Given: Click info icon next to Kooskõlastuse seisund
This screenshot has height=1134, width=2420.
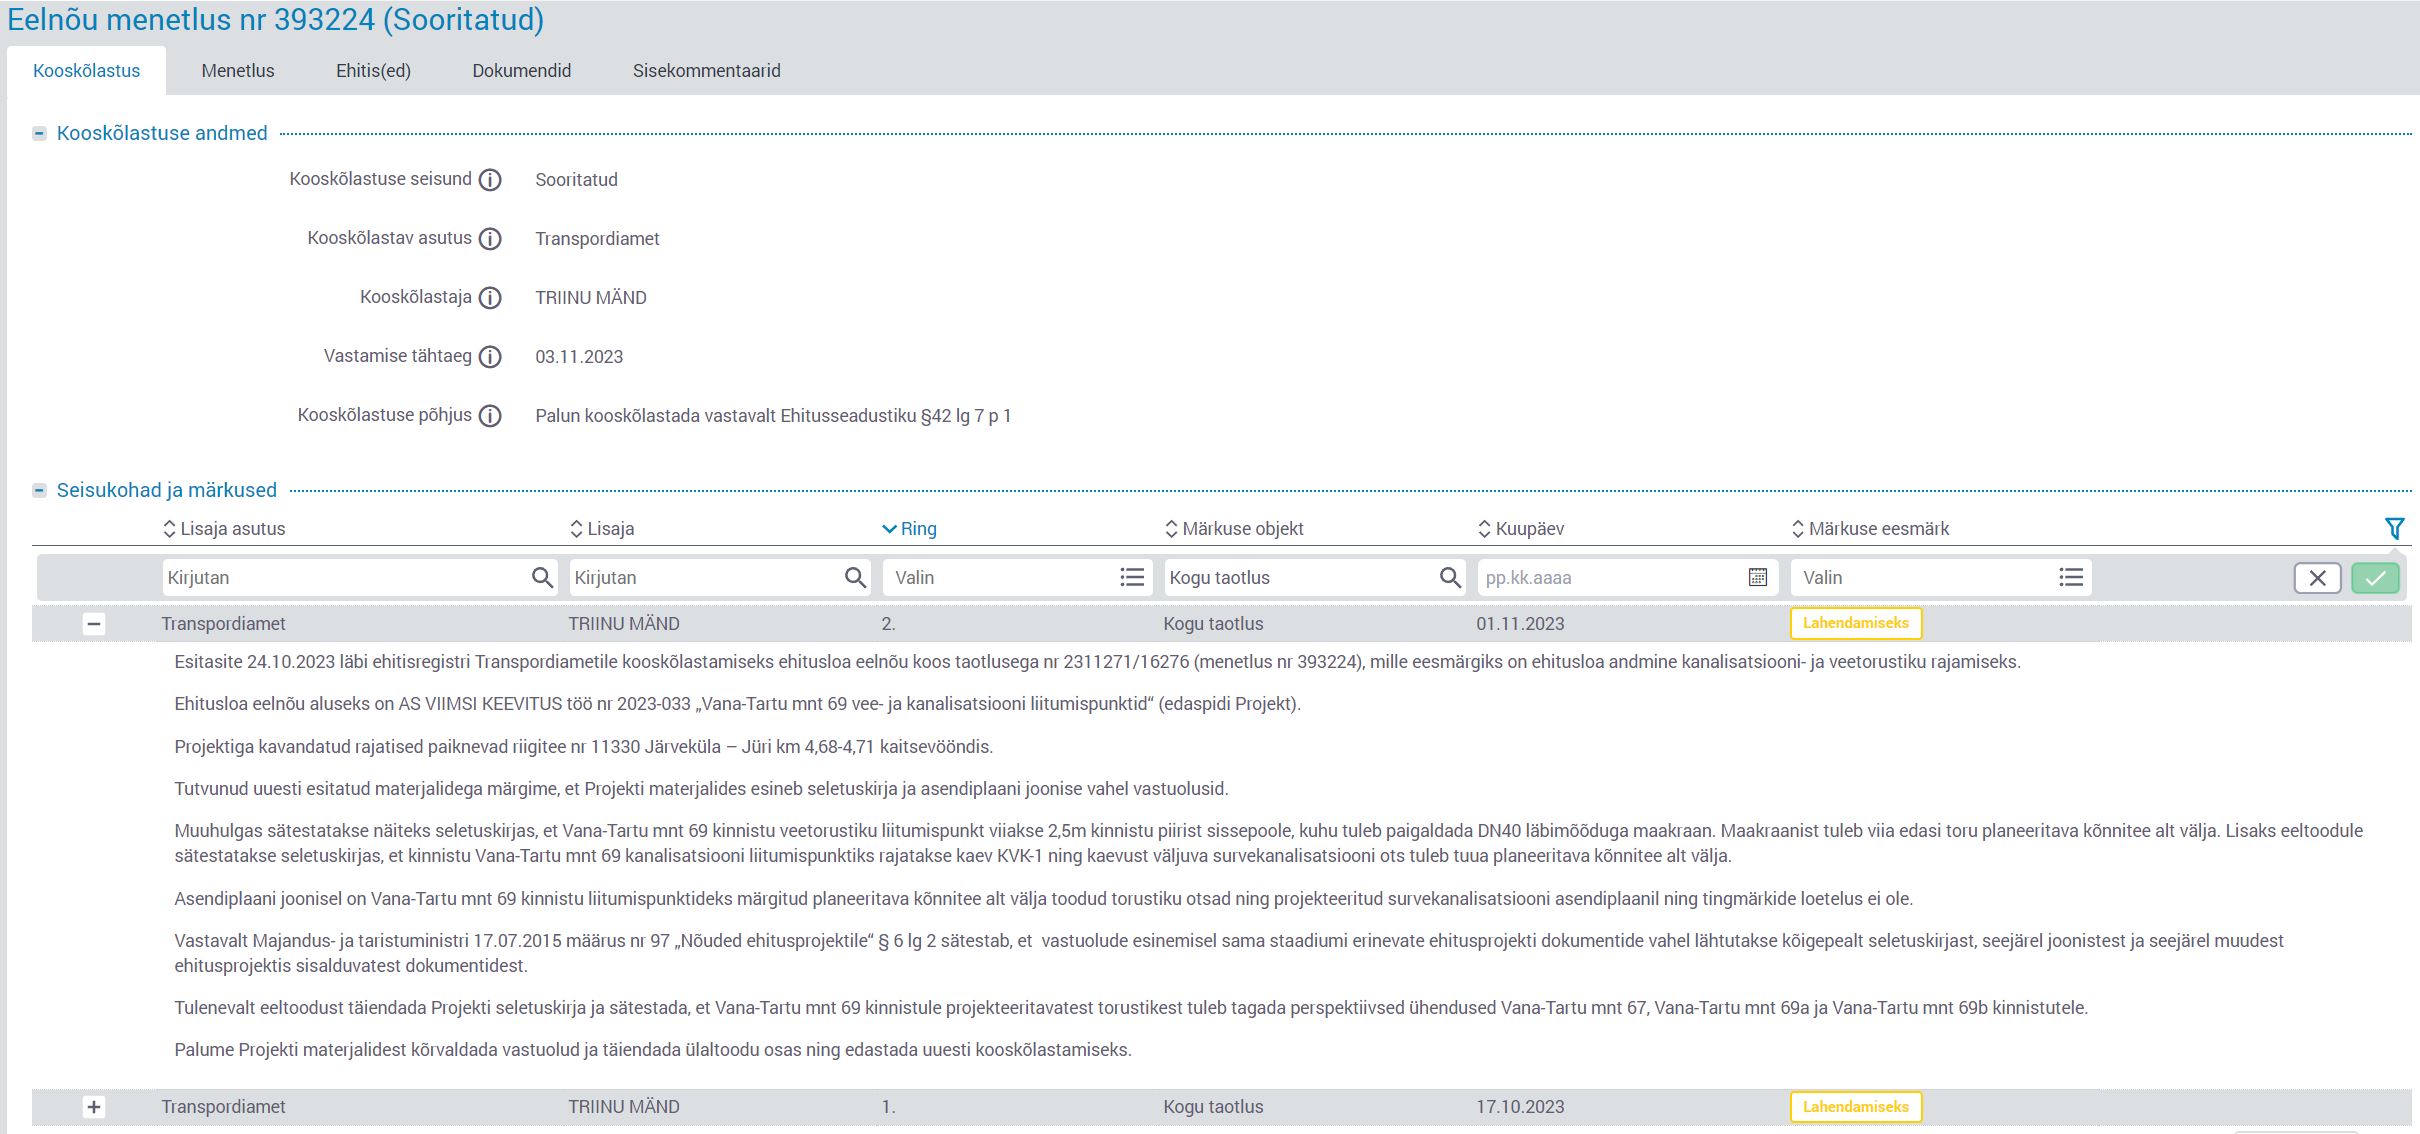Looking at the screenshot, I should point(490,180).
